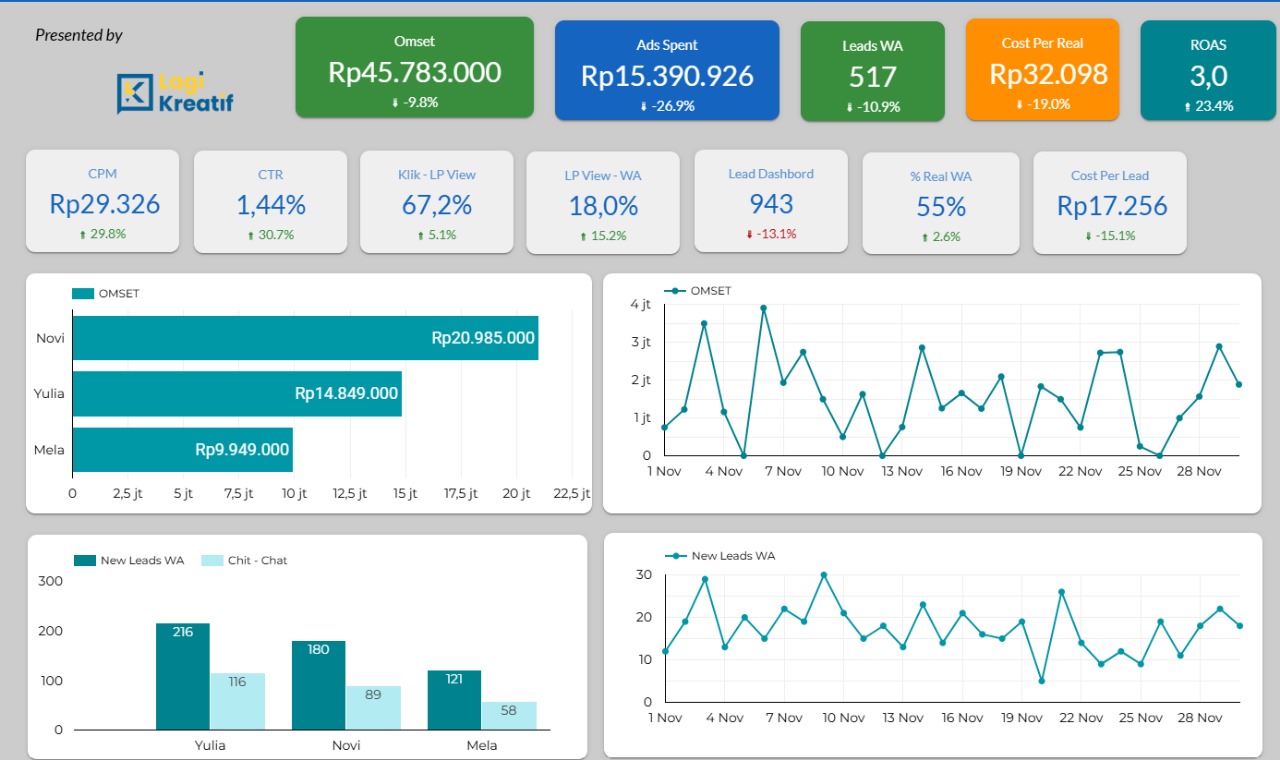Click the Chit - Chat legend swatch

212,561
